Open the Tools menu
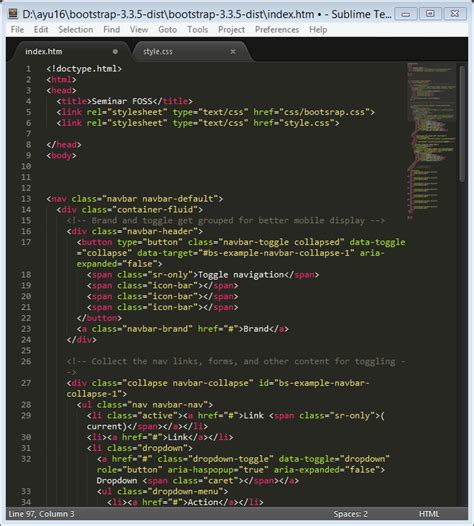The image size is (474, 526). [198, 30]
